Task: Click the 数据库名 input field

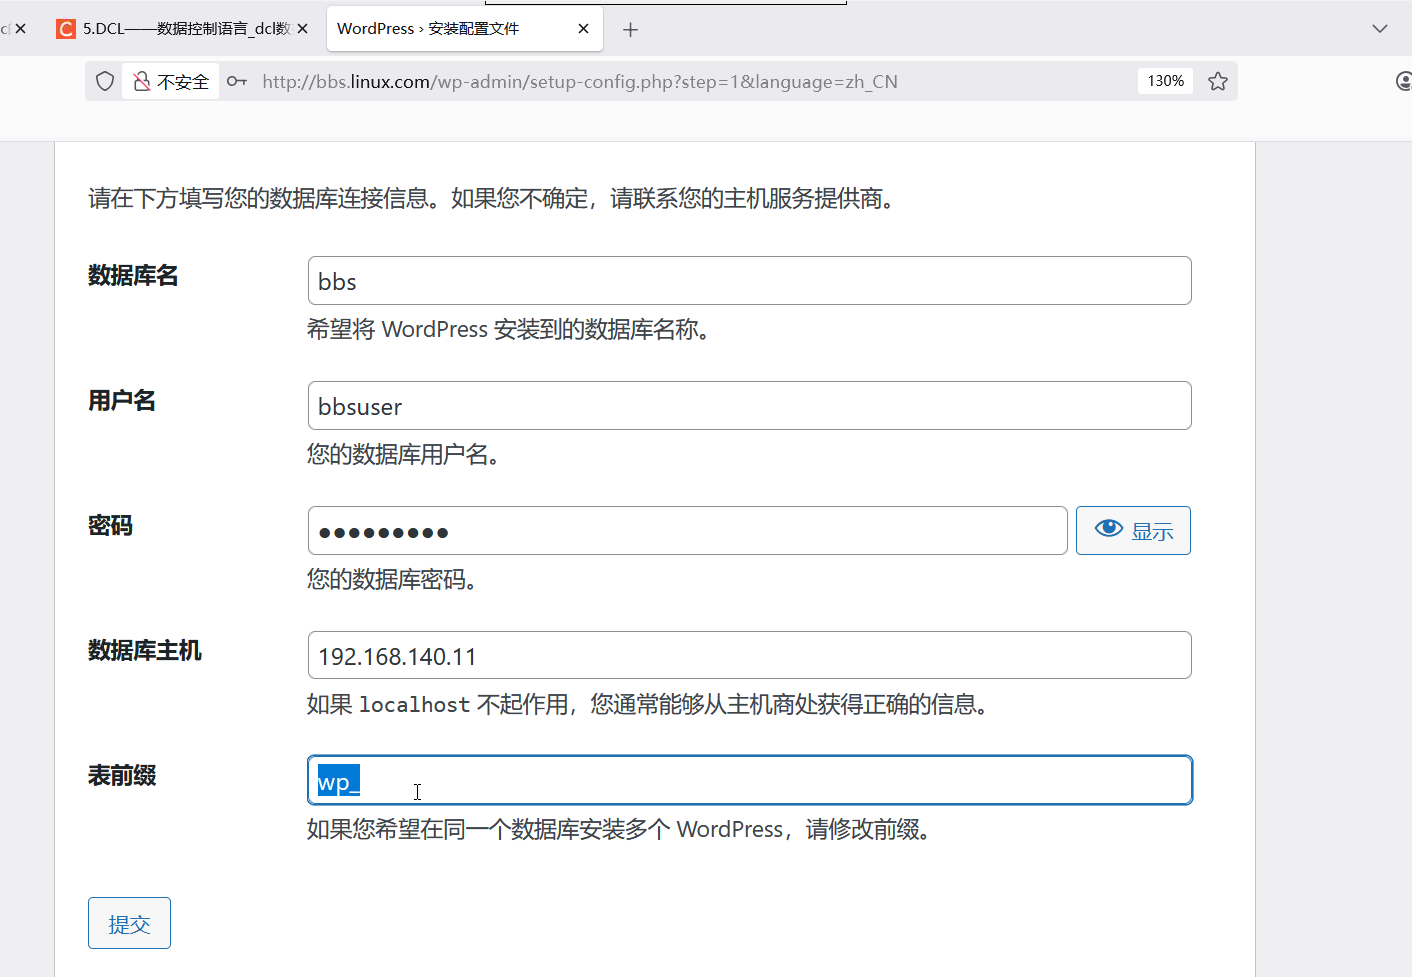Action: (x=749, y=280)
